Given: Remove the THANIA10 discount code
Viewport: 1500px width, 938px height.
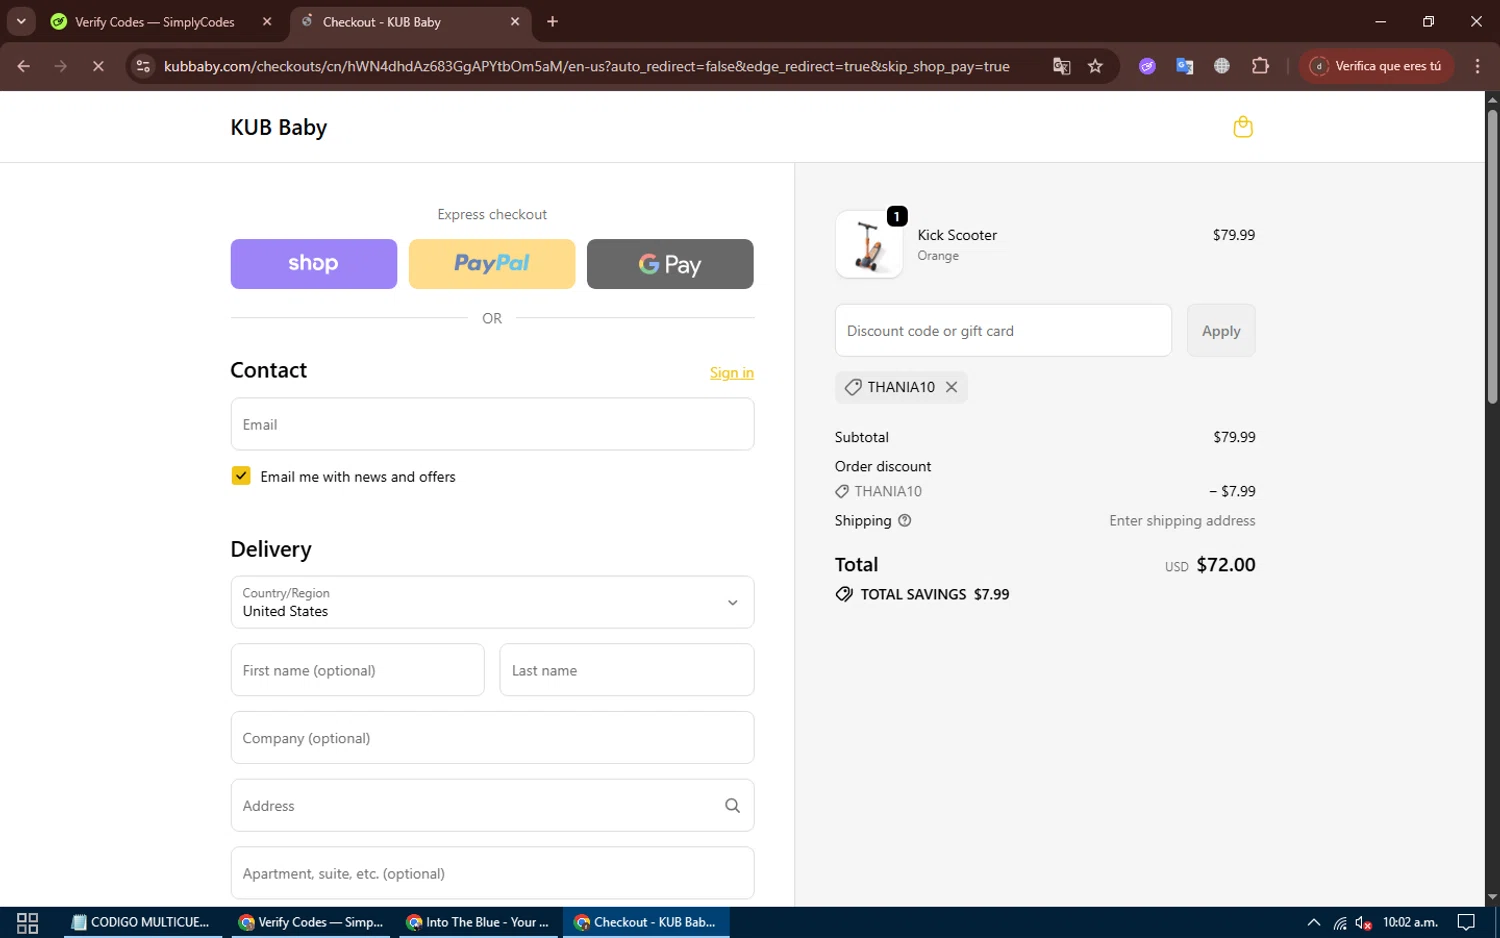Looking at the screenshot, I should point(951,387).
